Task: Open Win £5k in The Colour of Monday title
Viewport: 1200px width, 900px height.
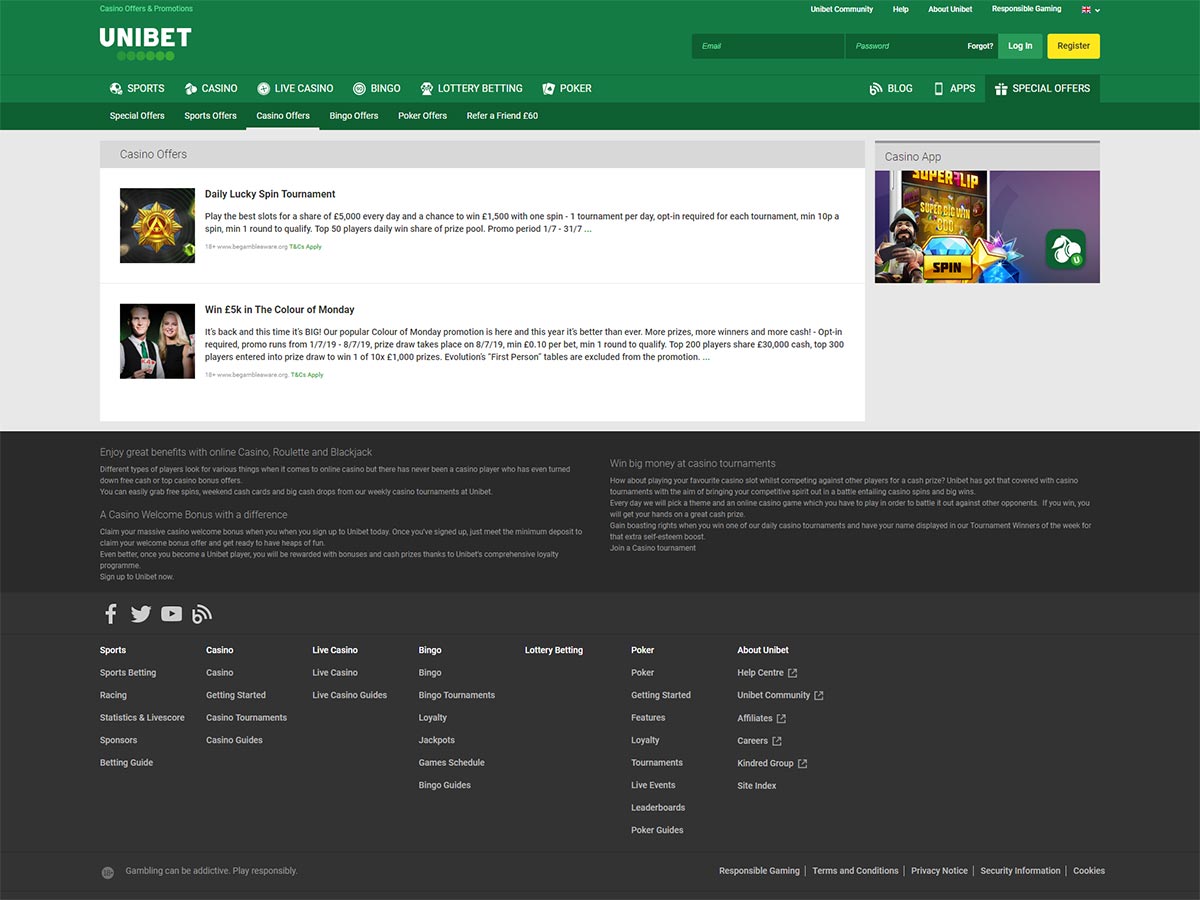Action: point(280,310)
